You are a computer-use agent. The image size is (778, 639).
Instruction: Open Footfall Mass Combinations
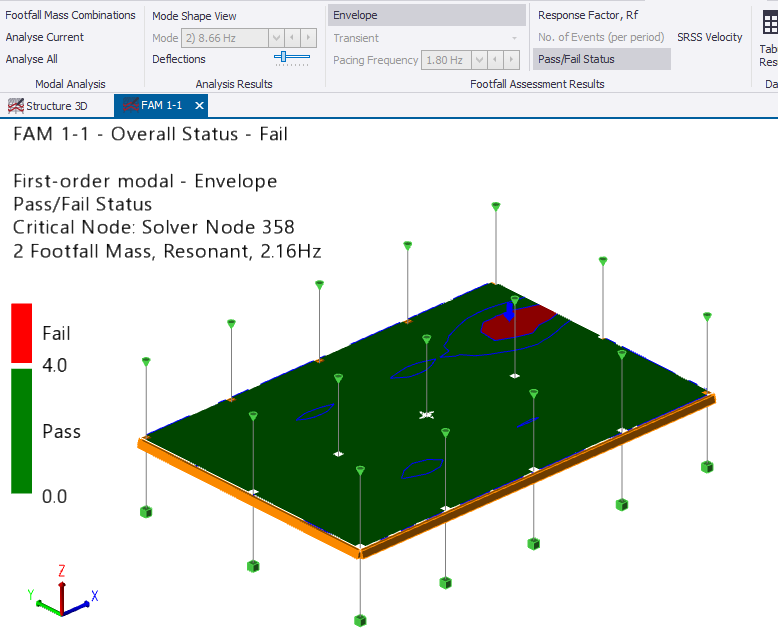pyautogui.click(x=71, y=15)
